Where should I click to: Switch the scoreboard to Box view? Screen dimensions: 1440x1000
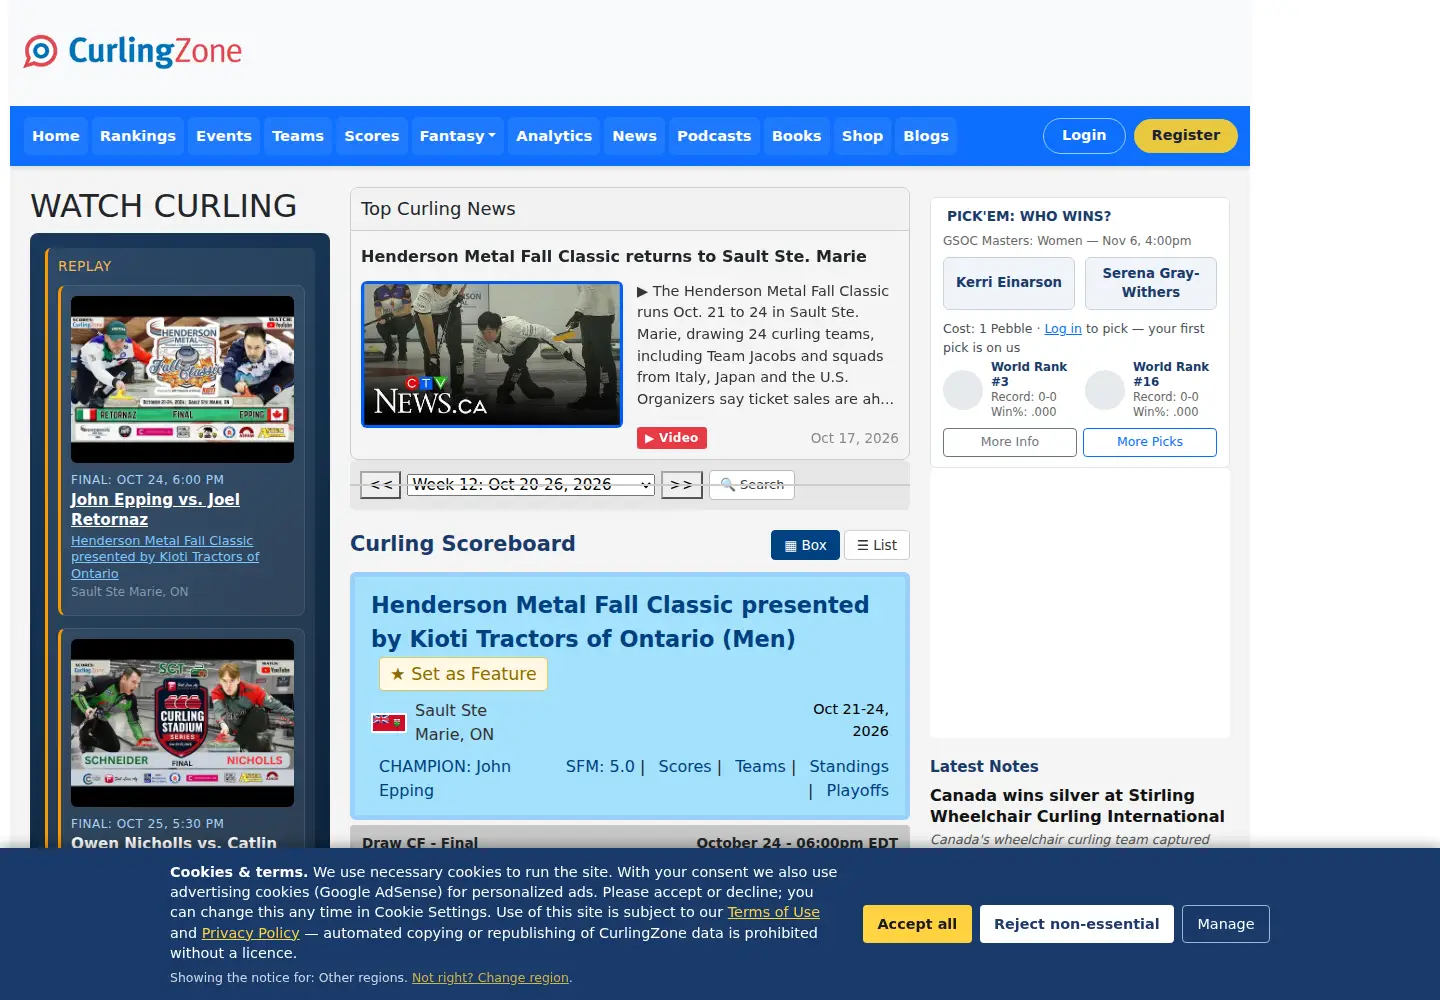[x=805, y=545]
